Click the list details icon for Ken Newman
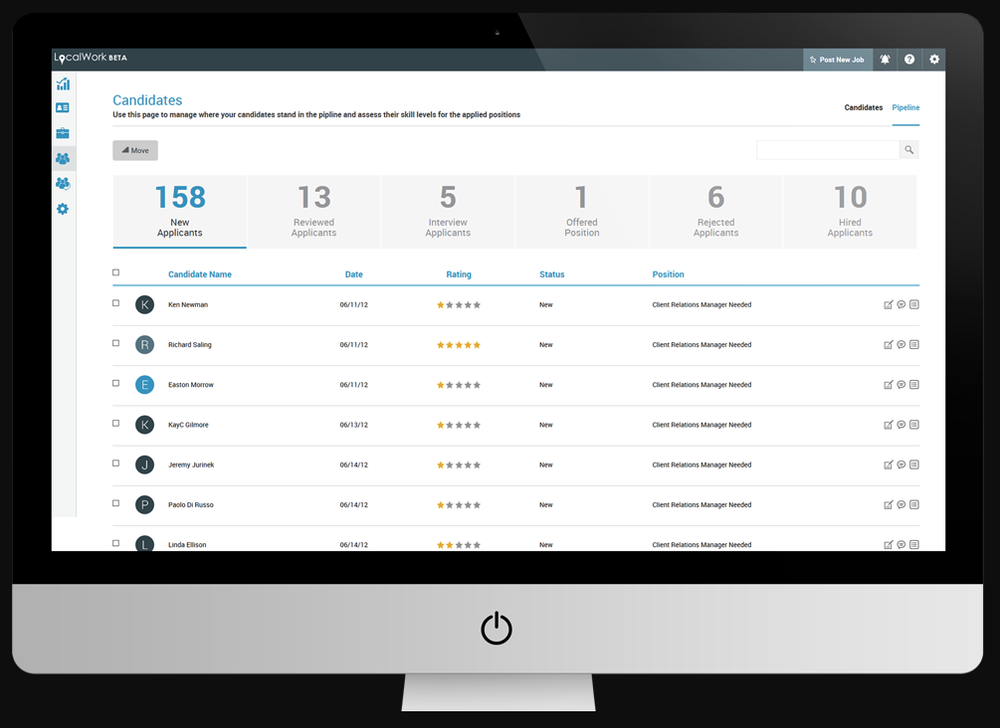The height and width of the screenshot is (728, 1000). 914,305
